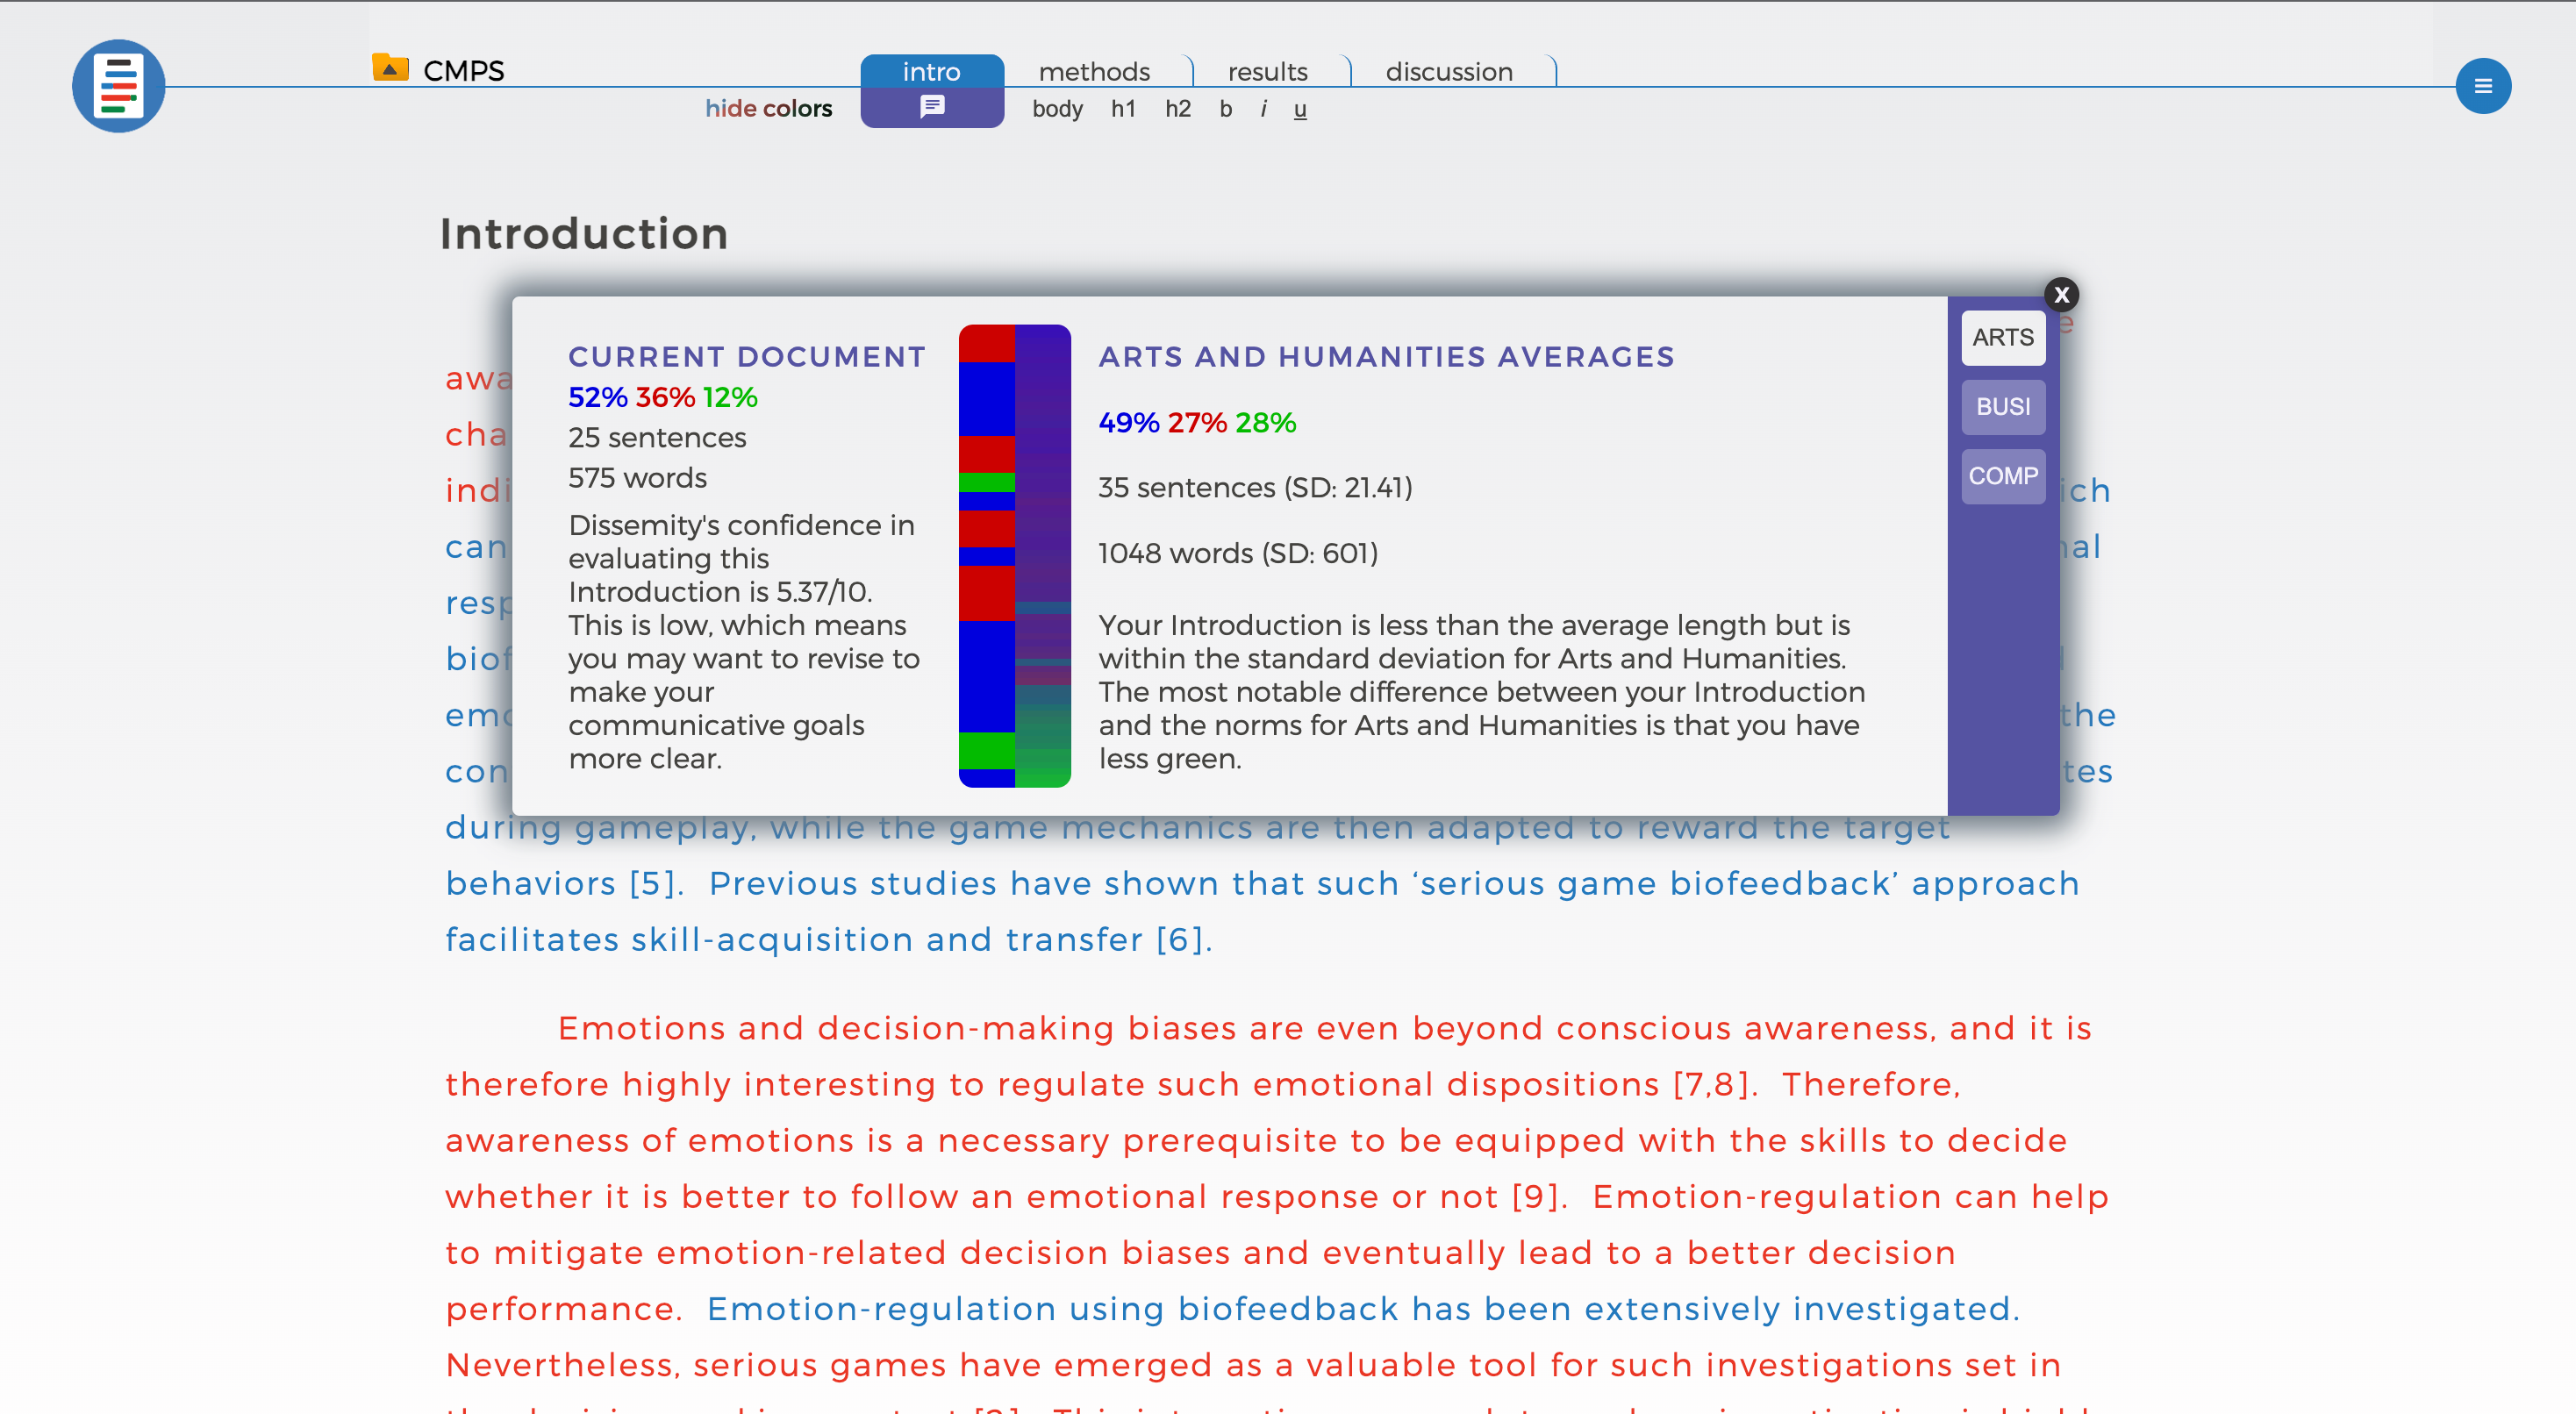Click the comment bubble icon under intro
The image size is (2576, 1414).
pos(931,106)
